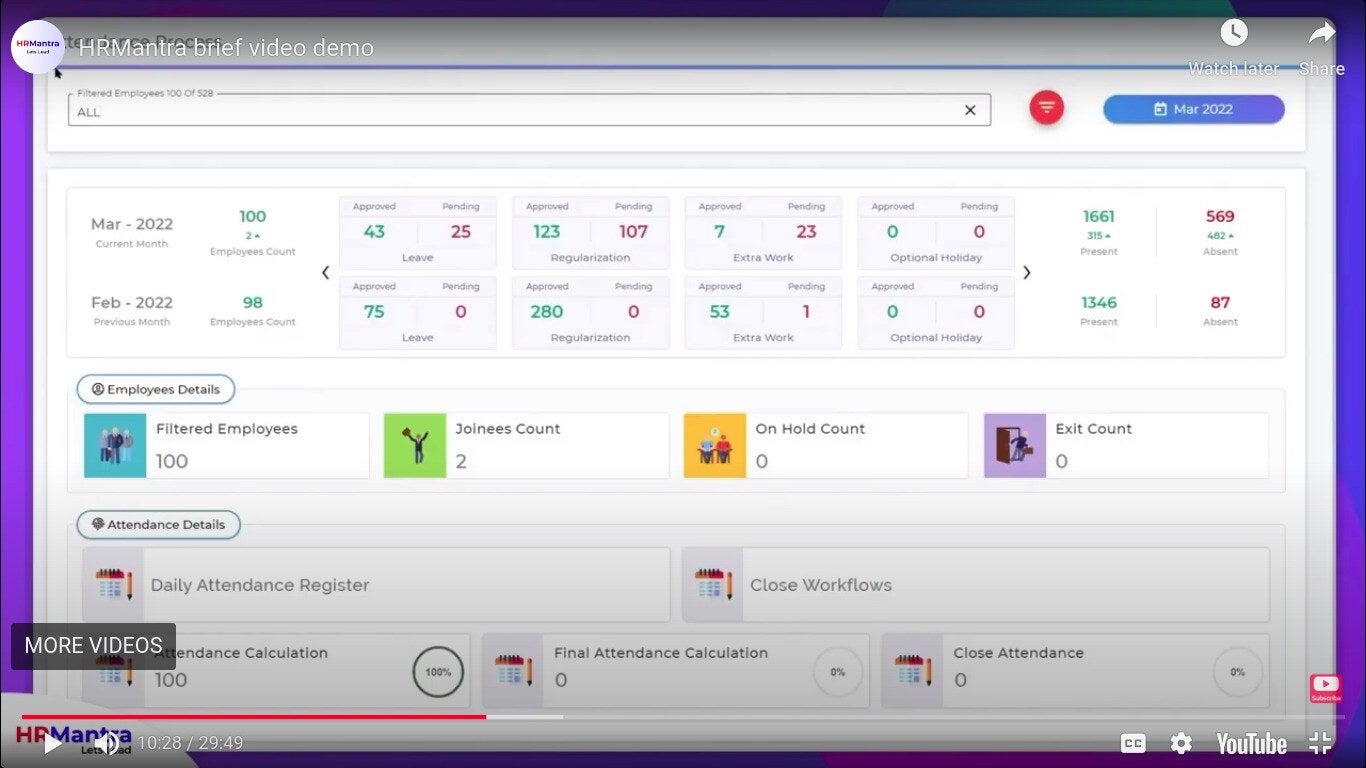This screenshot has width=1366, height=768.
Task: Click the On Hold Count label
Action: point(810,429)
